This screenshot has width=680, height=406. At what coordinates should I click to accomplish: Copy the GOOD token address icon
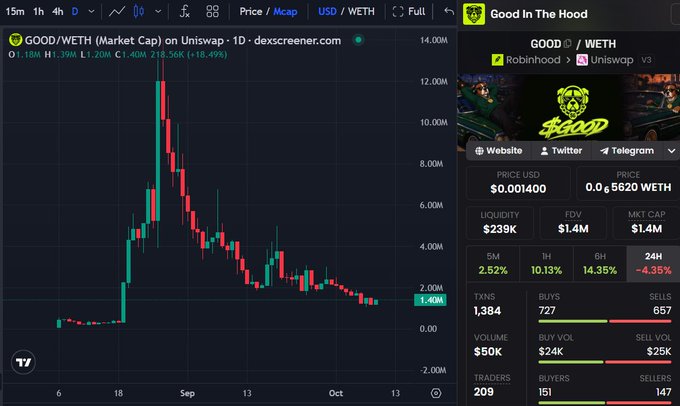click(x=567, y=44)
